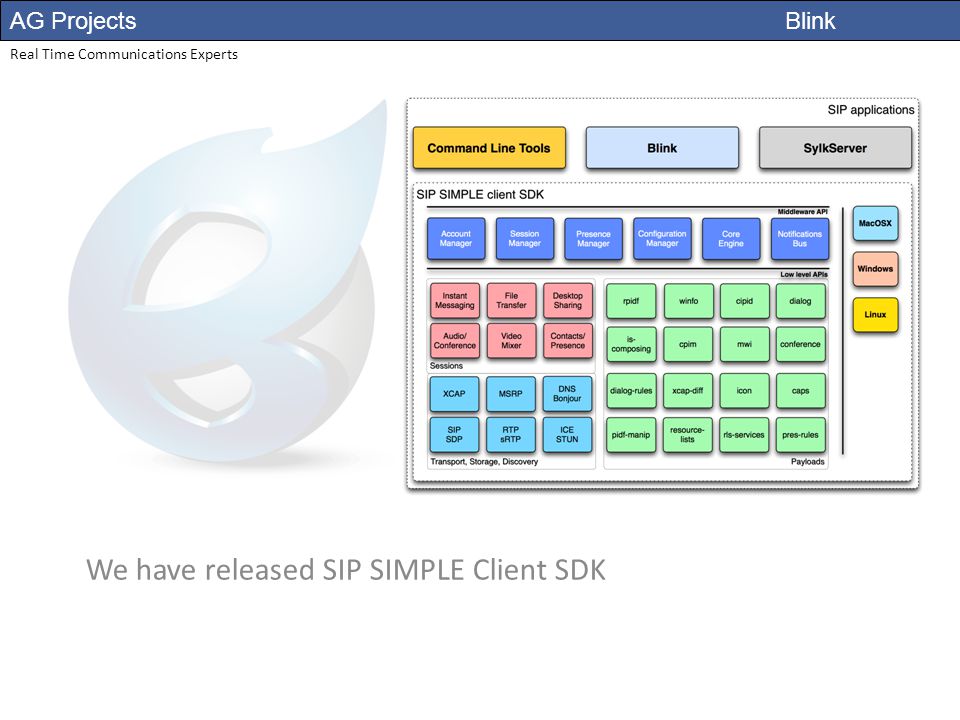The height and width of the screenshot is (720, 960).
Task: Click the DNS Bonjour block
Action: (x=567, y=394)
